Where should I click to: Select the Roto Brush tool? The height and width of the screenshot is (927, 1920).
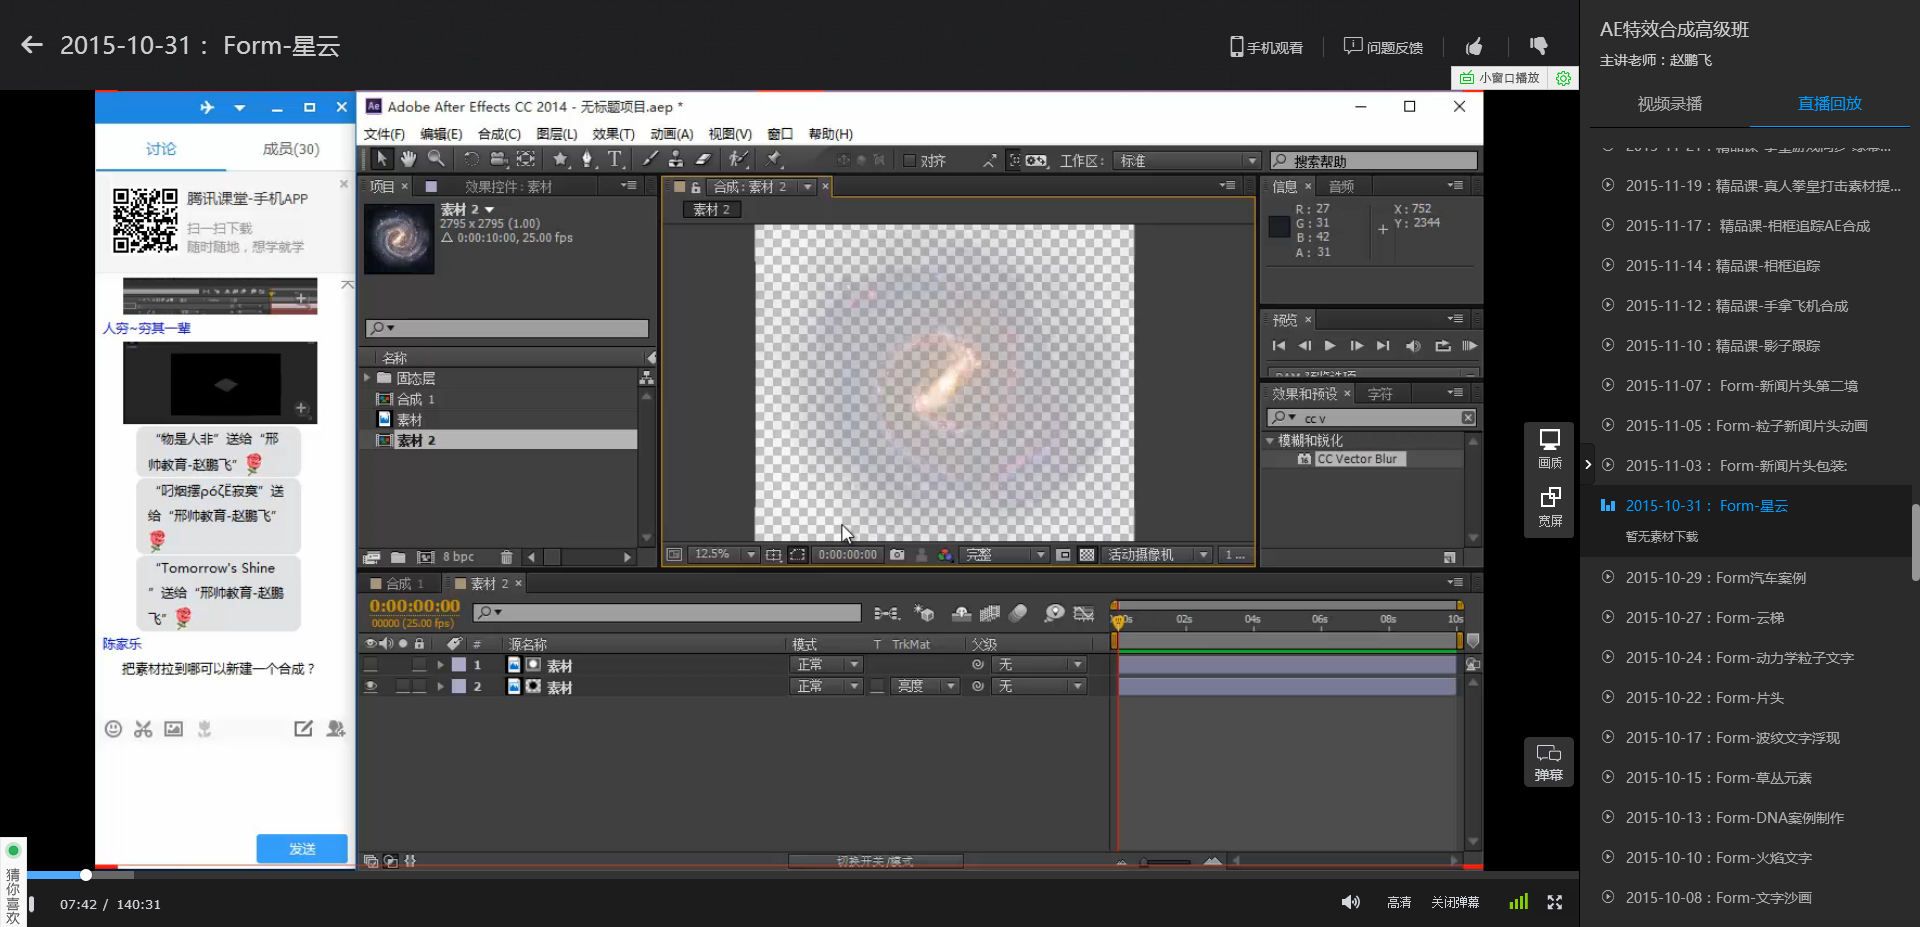(x=738, y=160)
